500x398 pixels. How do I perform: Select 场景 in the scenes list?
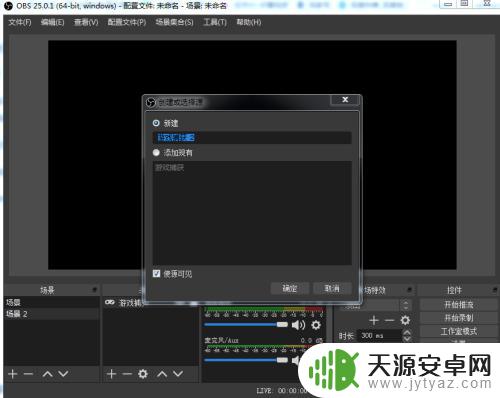click(x=51, y=302)
